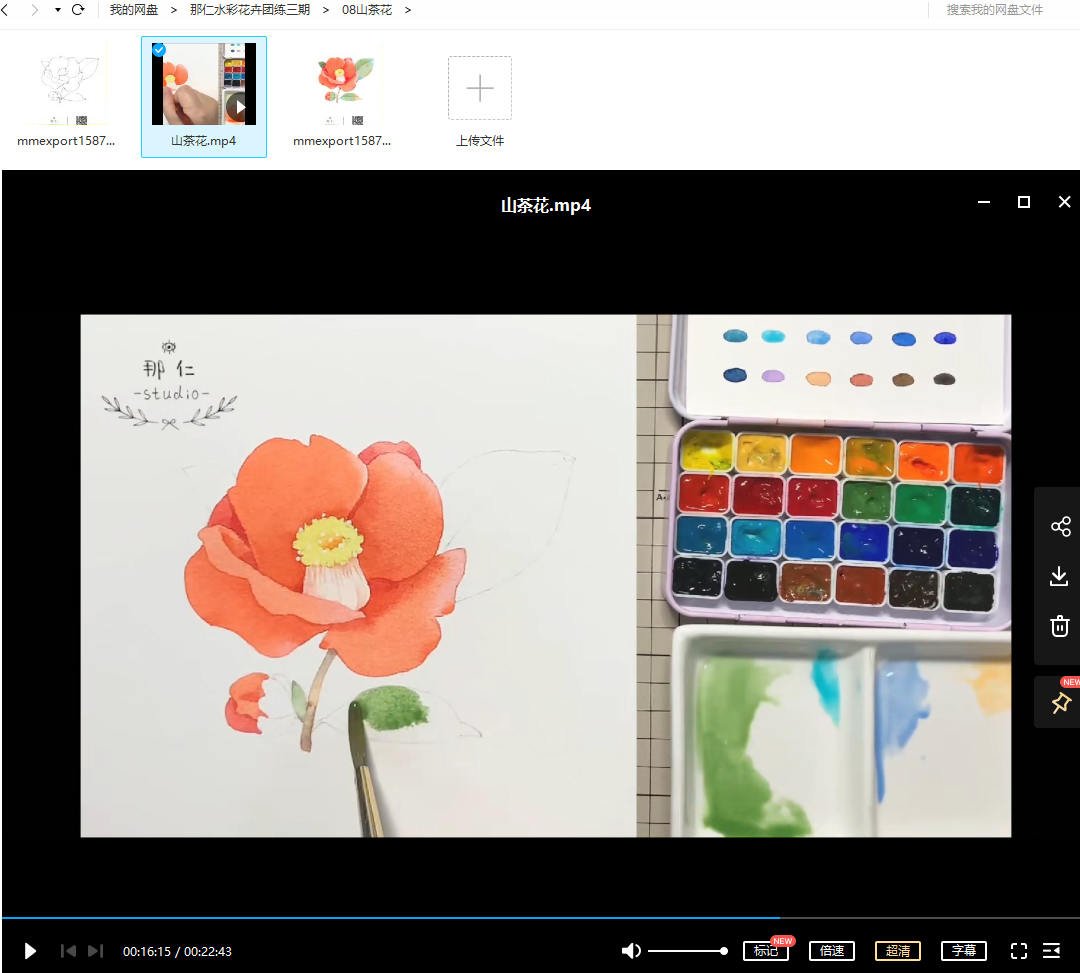
Task: Click the 标记 mark button
Action: [765, 951]
